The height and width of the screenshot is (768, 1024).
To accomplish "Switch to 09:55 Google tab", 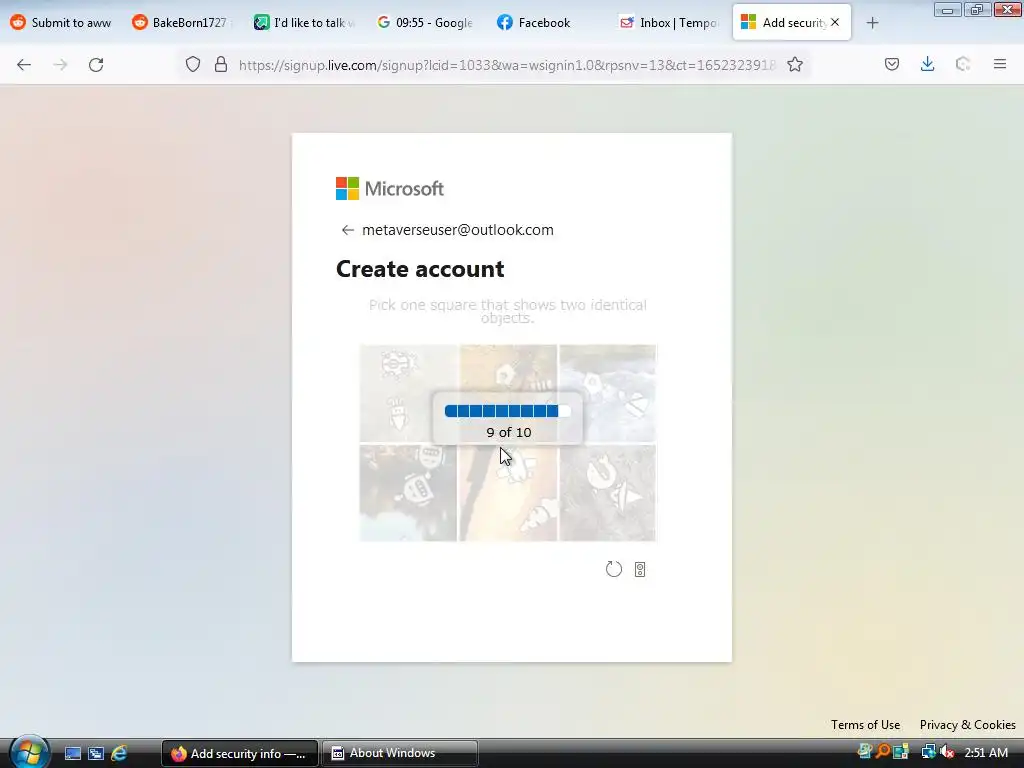I will 426,23.
